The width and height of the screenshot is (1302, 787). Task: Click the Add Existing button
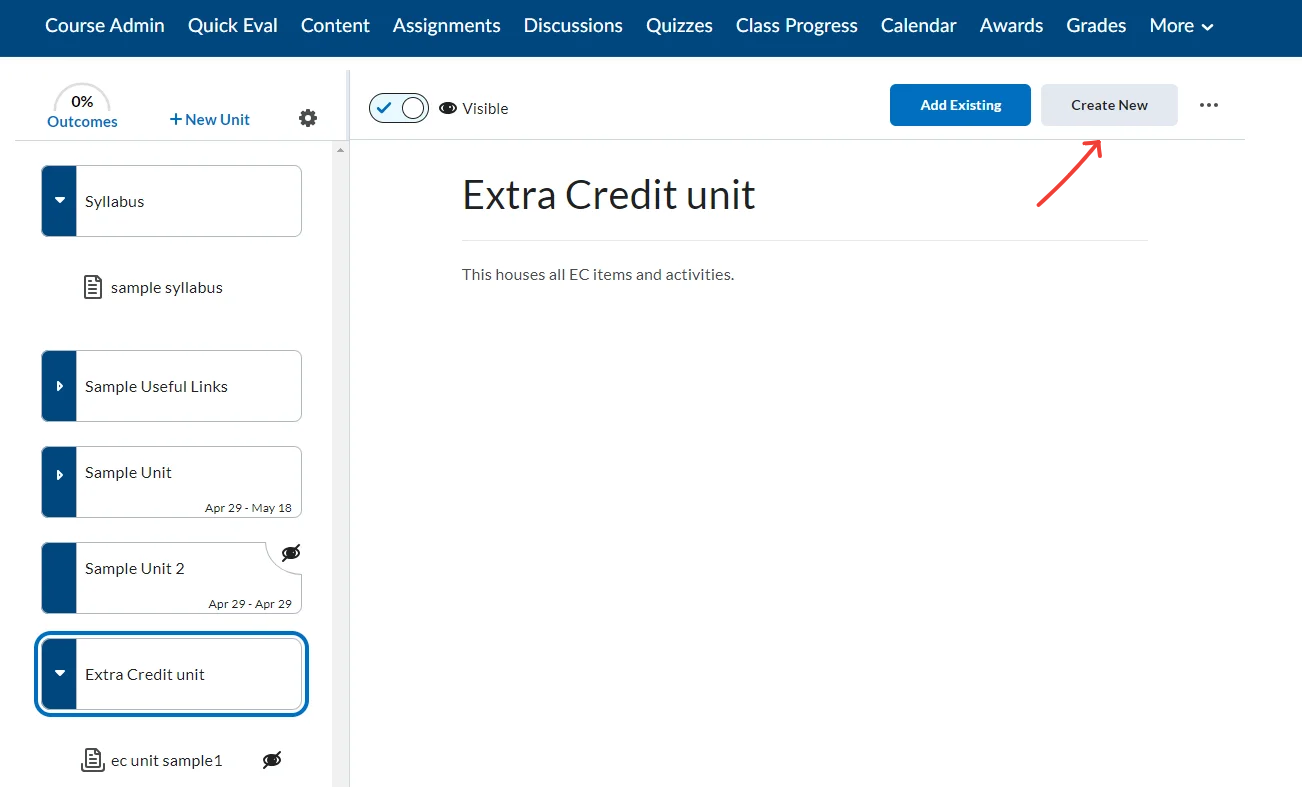pos(959,104)
